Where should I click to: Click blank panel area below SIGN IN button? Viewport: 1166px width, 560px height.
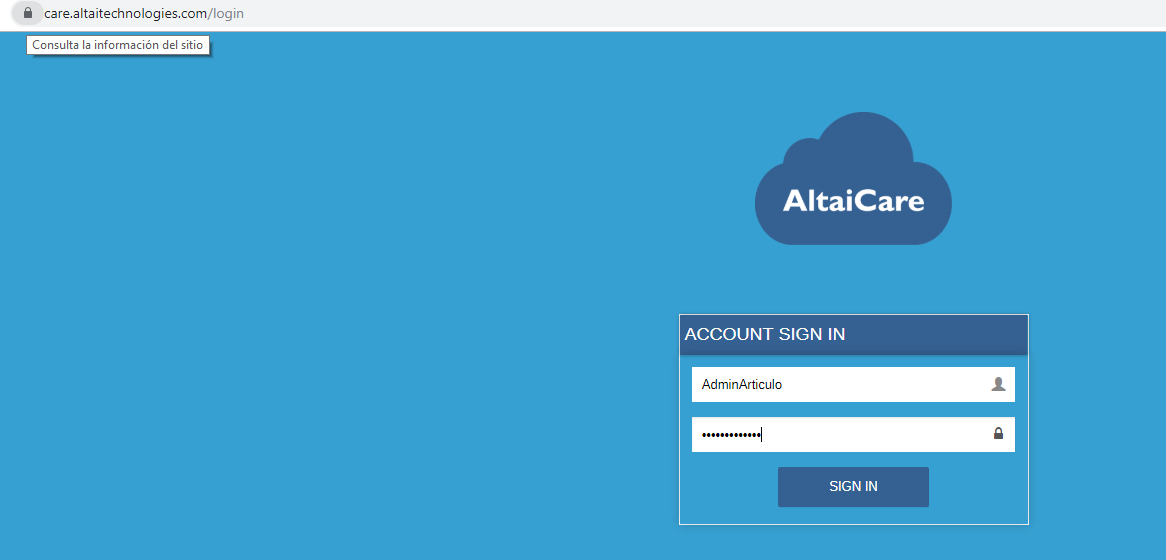click(x=853, y=516)
